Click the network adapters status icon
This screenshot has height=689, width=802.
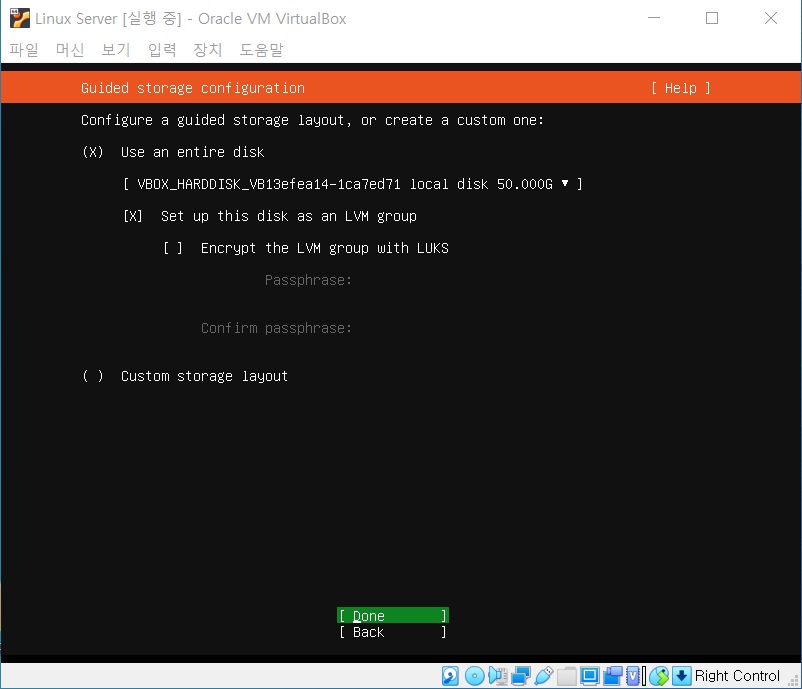tap(521, 676)
